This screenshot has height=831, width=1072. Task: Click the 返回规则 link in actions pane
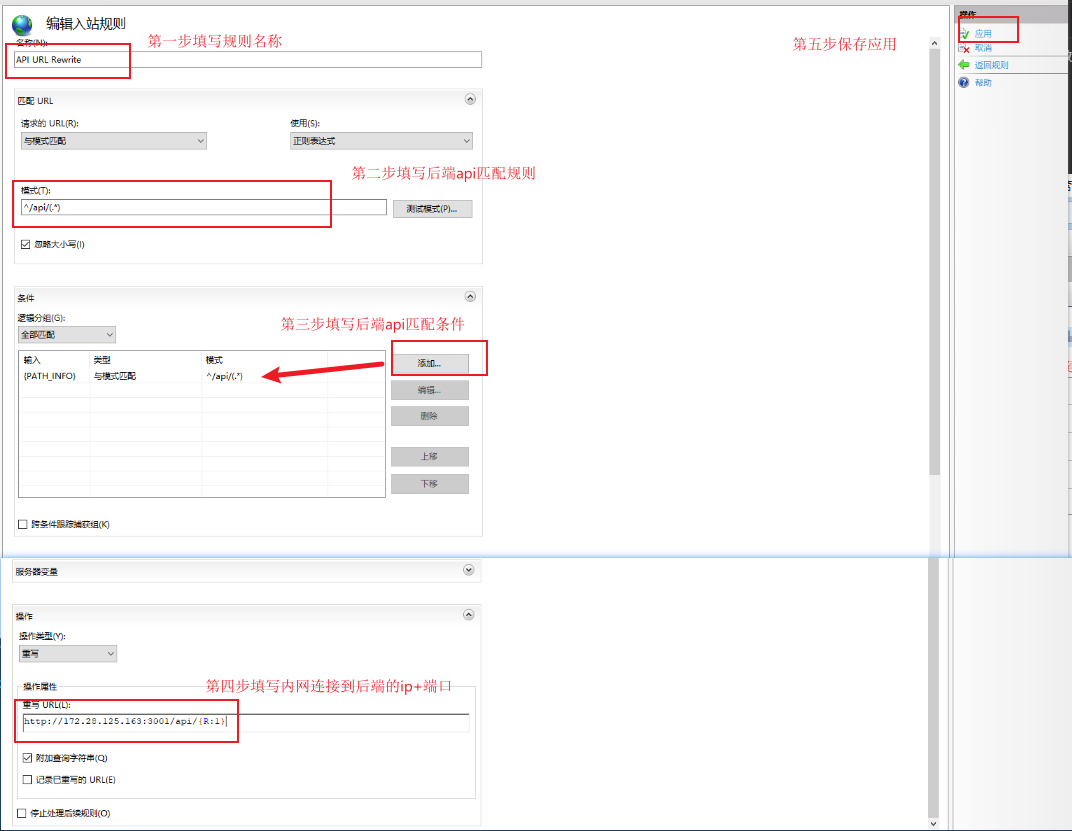pyautogui.click(x=991, y=65)
